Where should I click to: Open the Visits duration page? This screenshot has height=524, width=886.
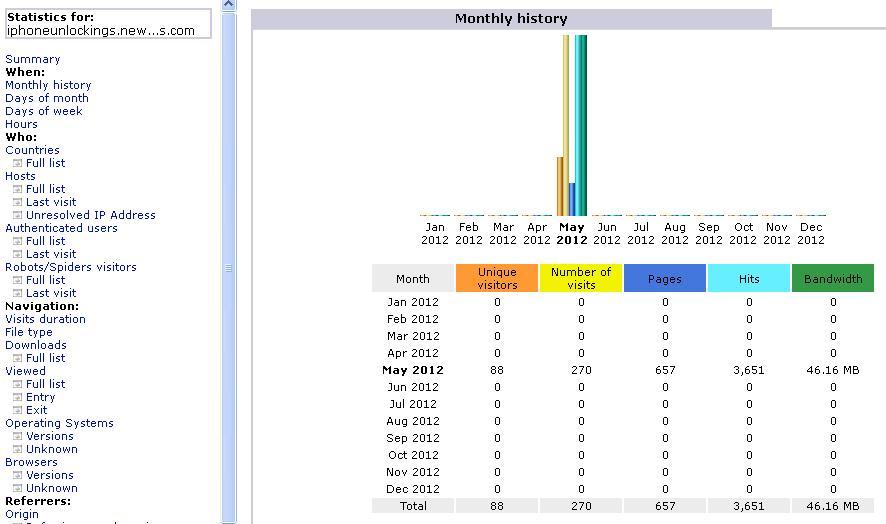[x=45, y=319]
